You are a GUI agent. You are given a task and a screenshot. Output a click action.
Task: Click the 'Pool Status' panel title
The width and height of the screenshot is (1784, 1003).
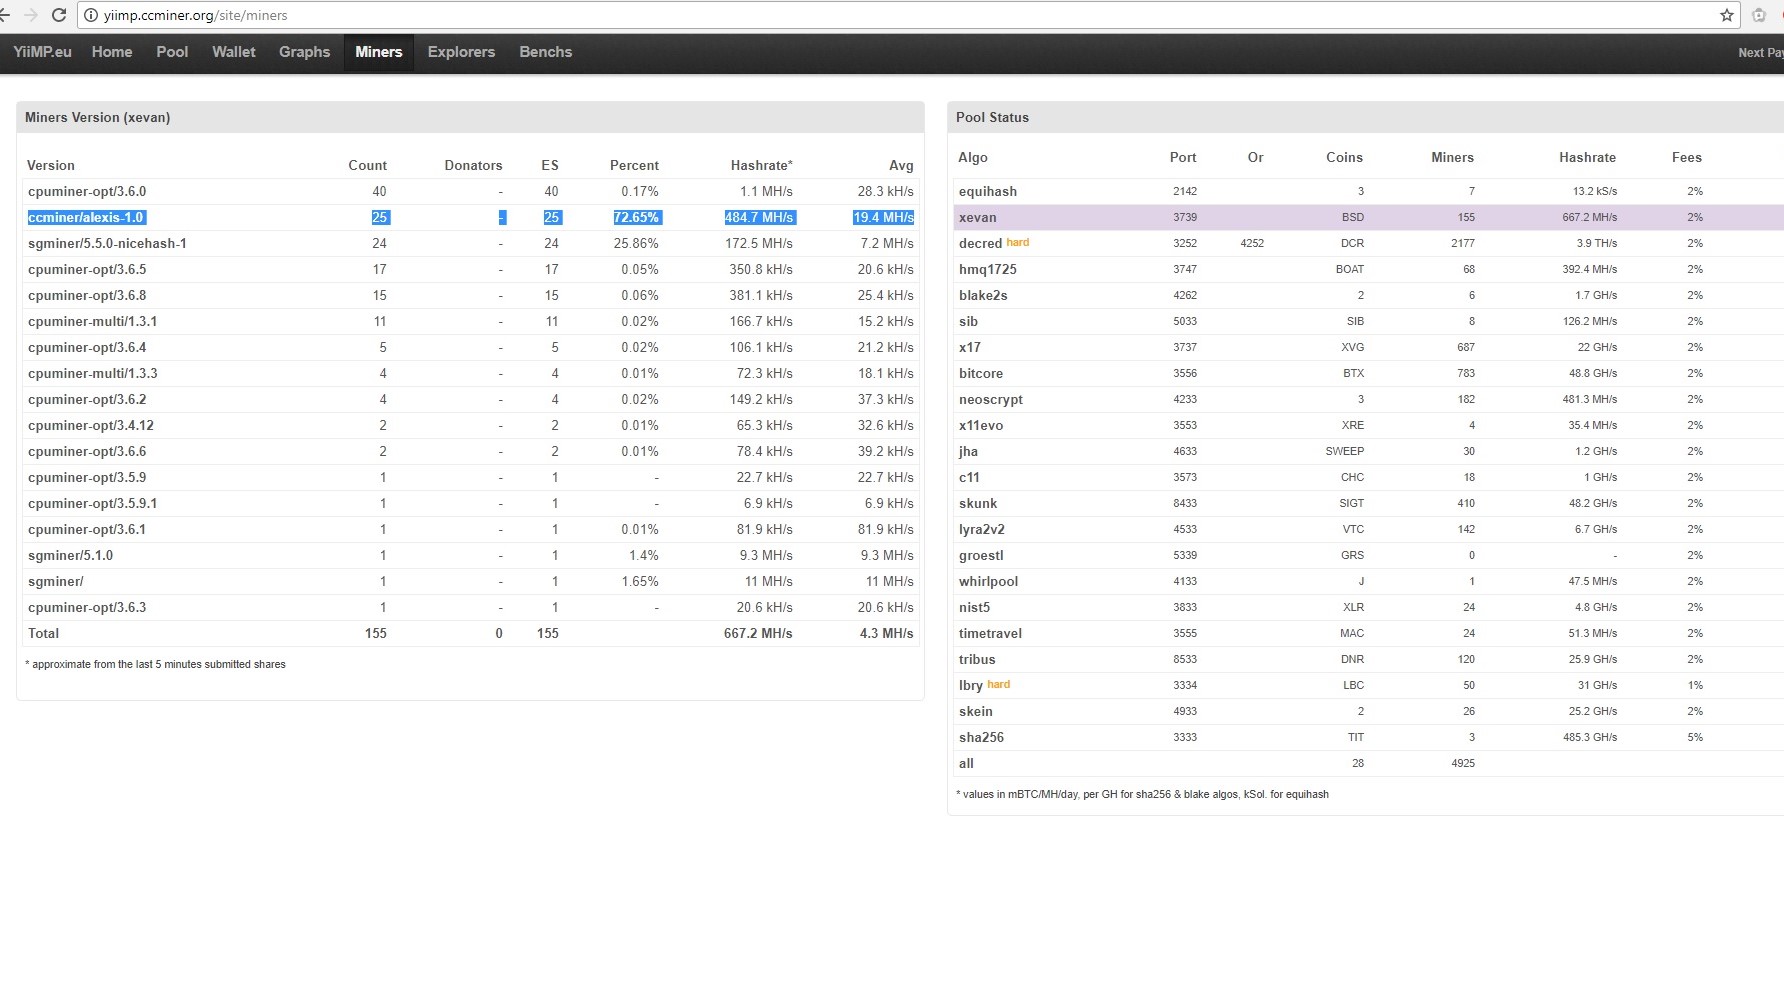click(x=992, y=117)
